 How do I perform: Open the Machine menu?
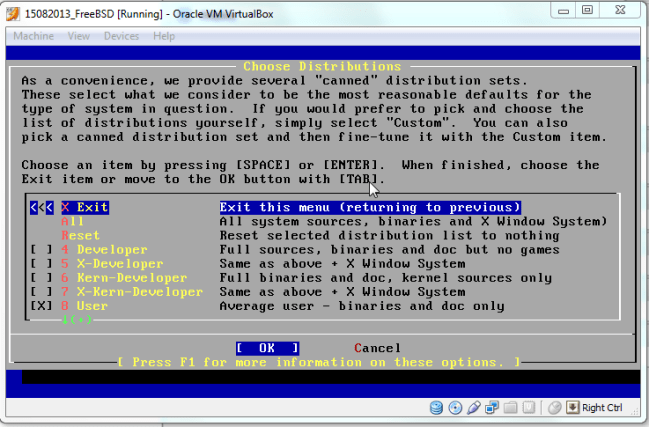tap(33, 36)
